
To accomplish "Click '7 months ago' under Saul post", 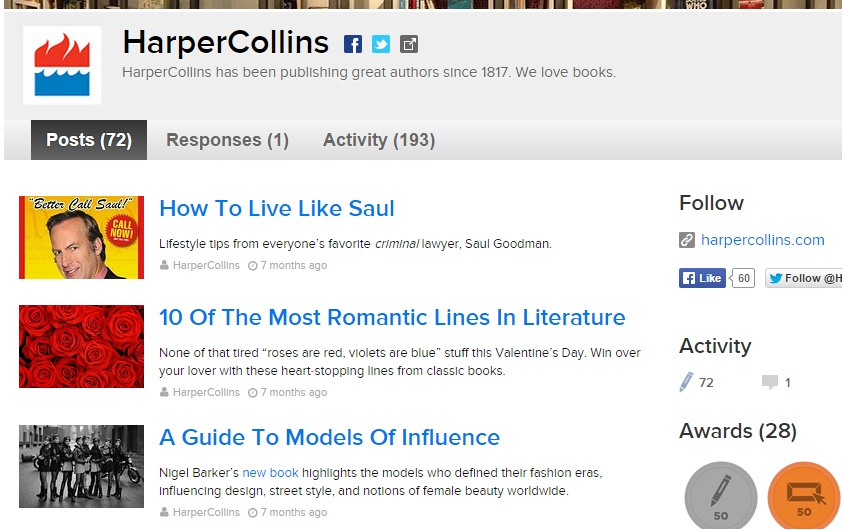I will (x=294, y=266).
